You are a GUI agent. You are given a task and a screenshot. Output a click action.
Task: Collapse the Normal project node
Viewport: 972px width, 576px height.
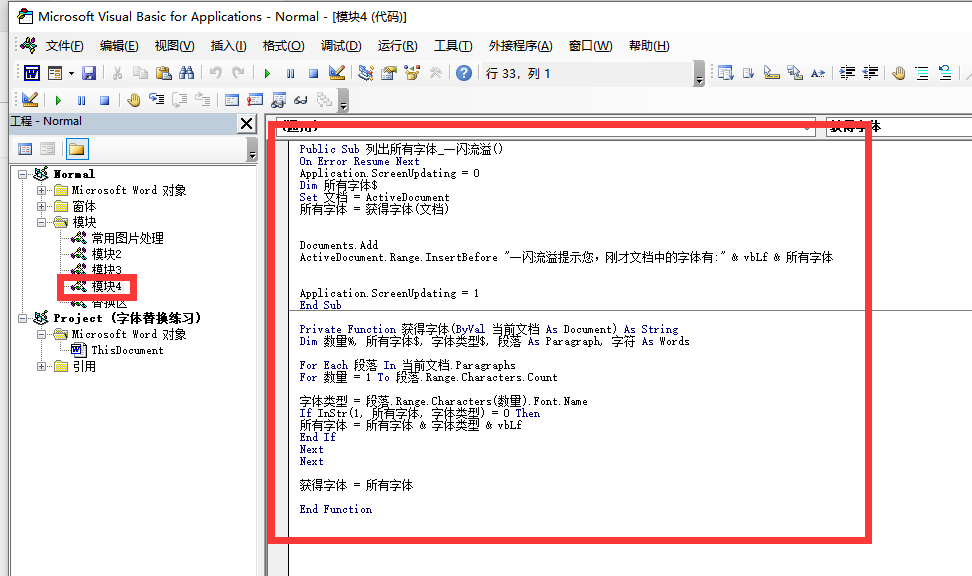click(x=22, y=174)
